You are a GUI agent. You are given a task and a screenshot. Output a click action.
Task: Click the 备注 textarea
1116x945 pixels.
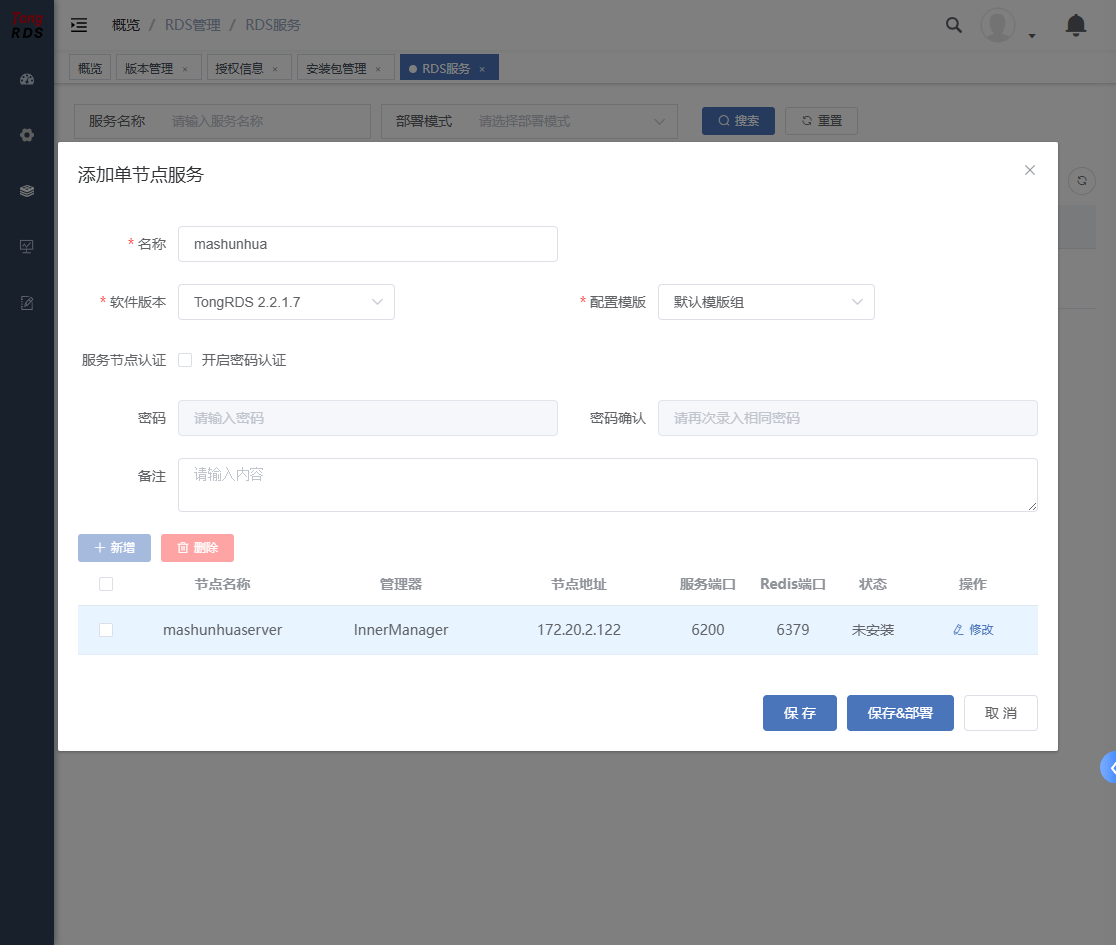[x=608, y=485]
